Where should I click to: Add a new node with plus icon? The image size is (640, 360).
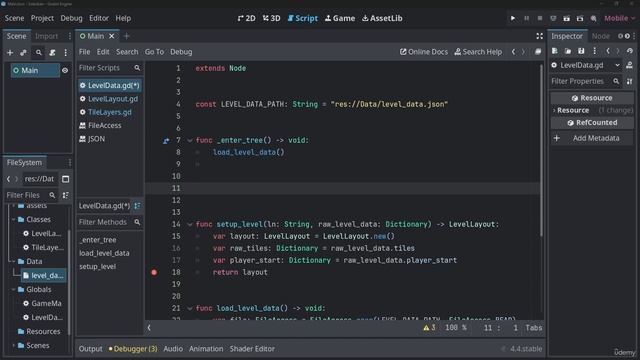coord(10,53)
